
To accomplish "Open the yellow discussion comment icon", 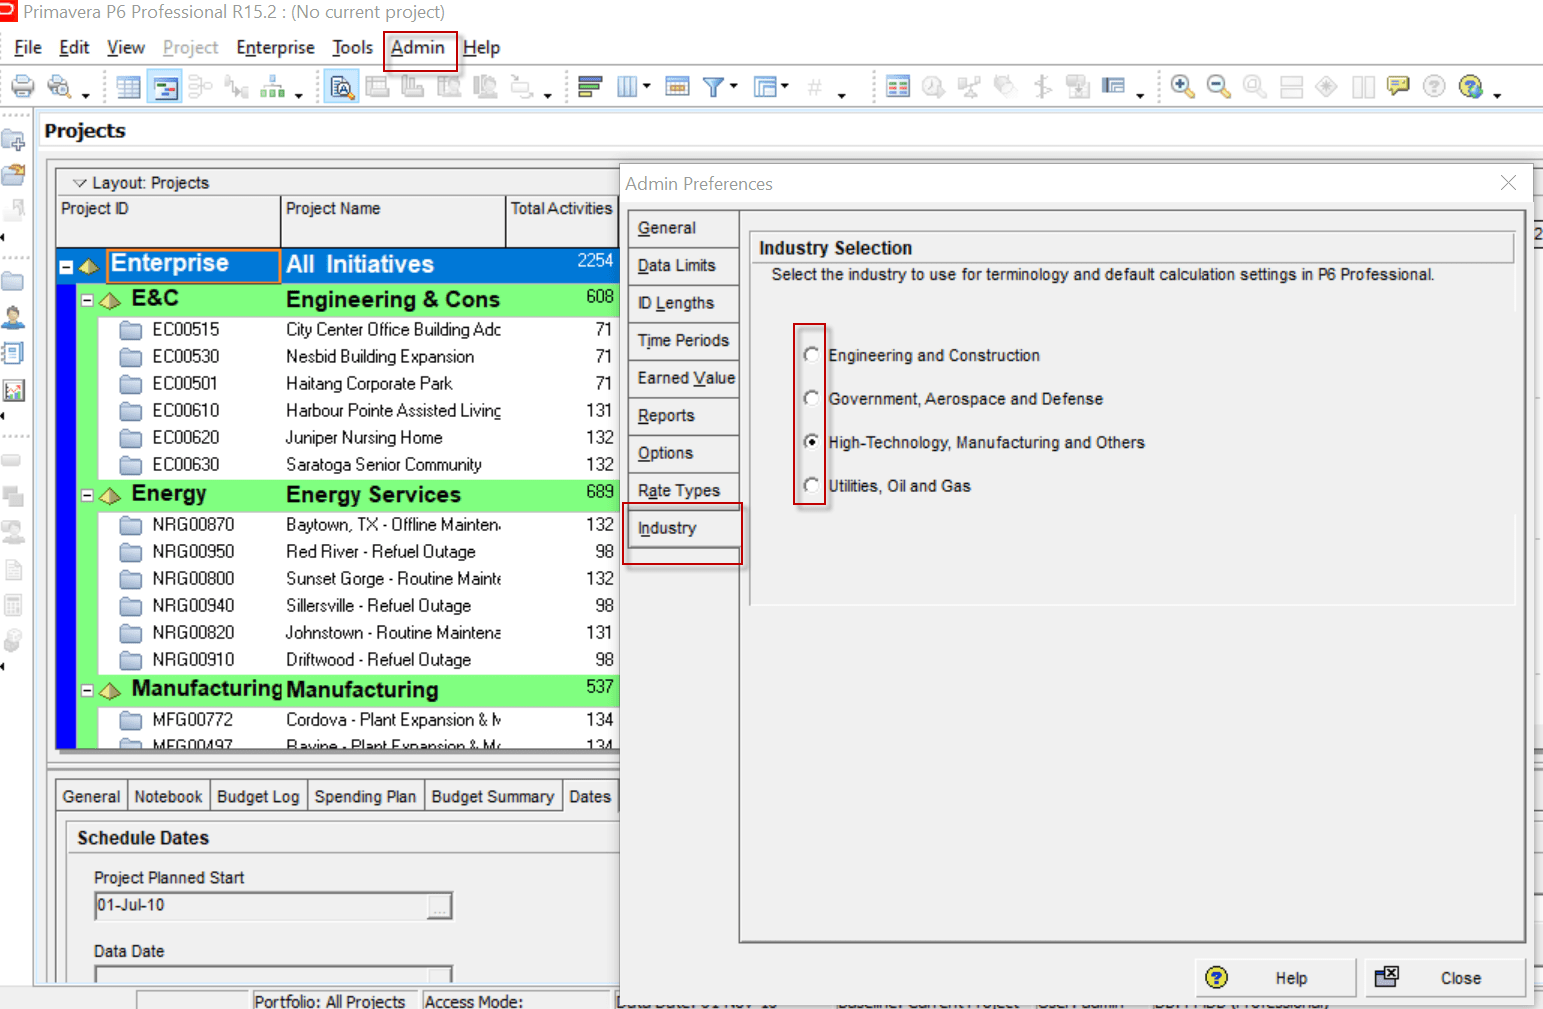I will [1398, 87].
